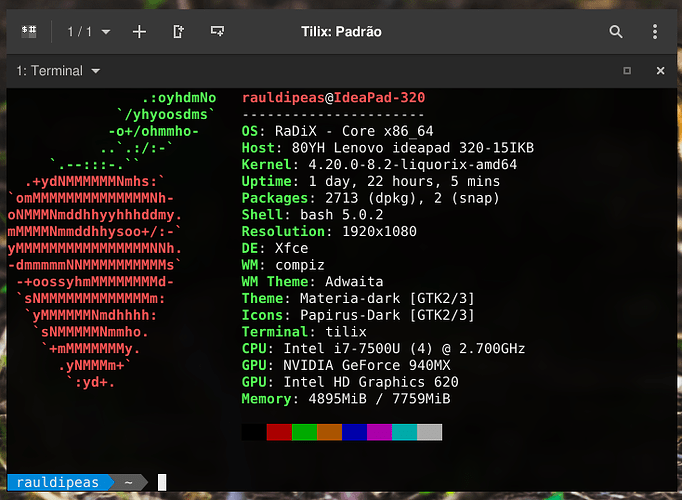Click the black color block

pyautogui.click(x=254, y=432)
